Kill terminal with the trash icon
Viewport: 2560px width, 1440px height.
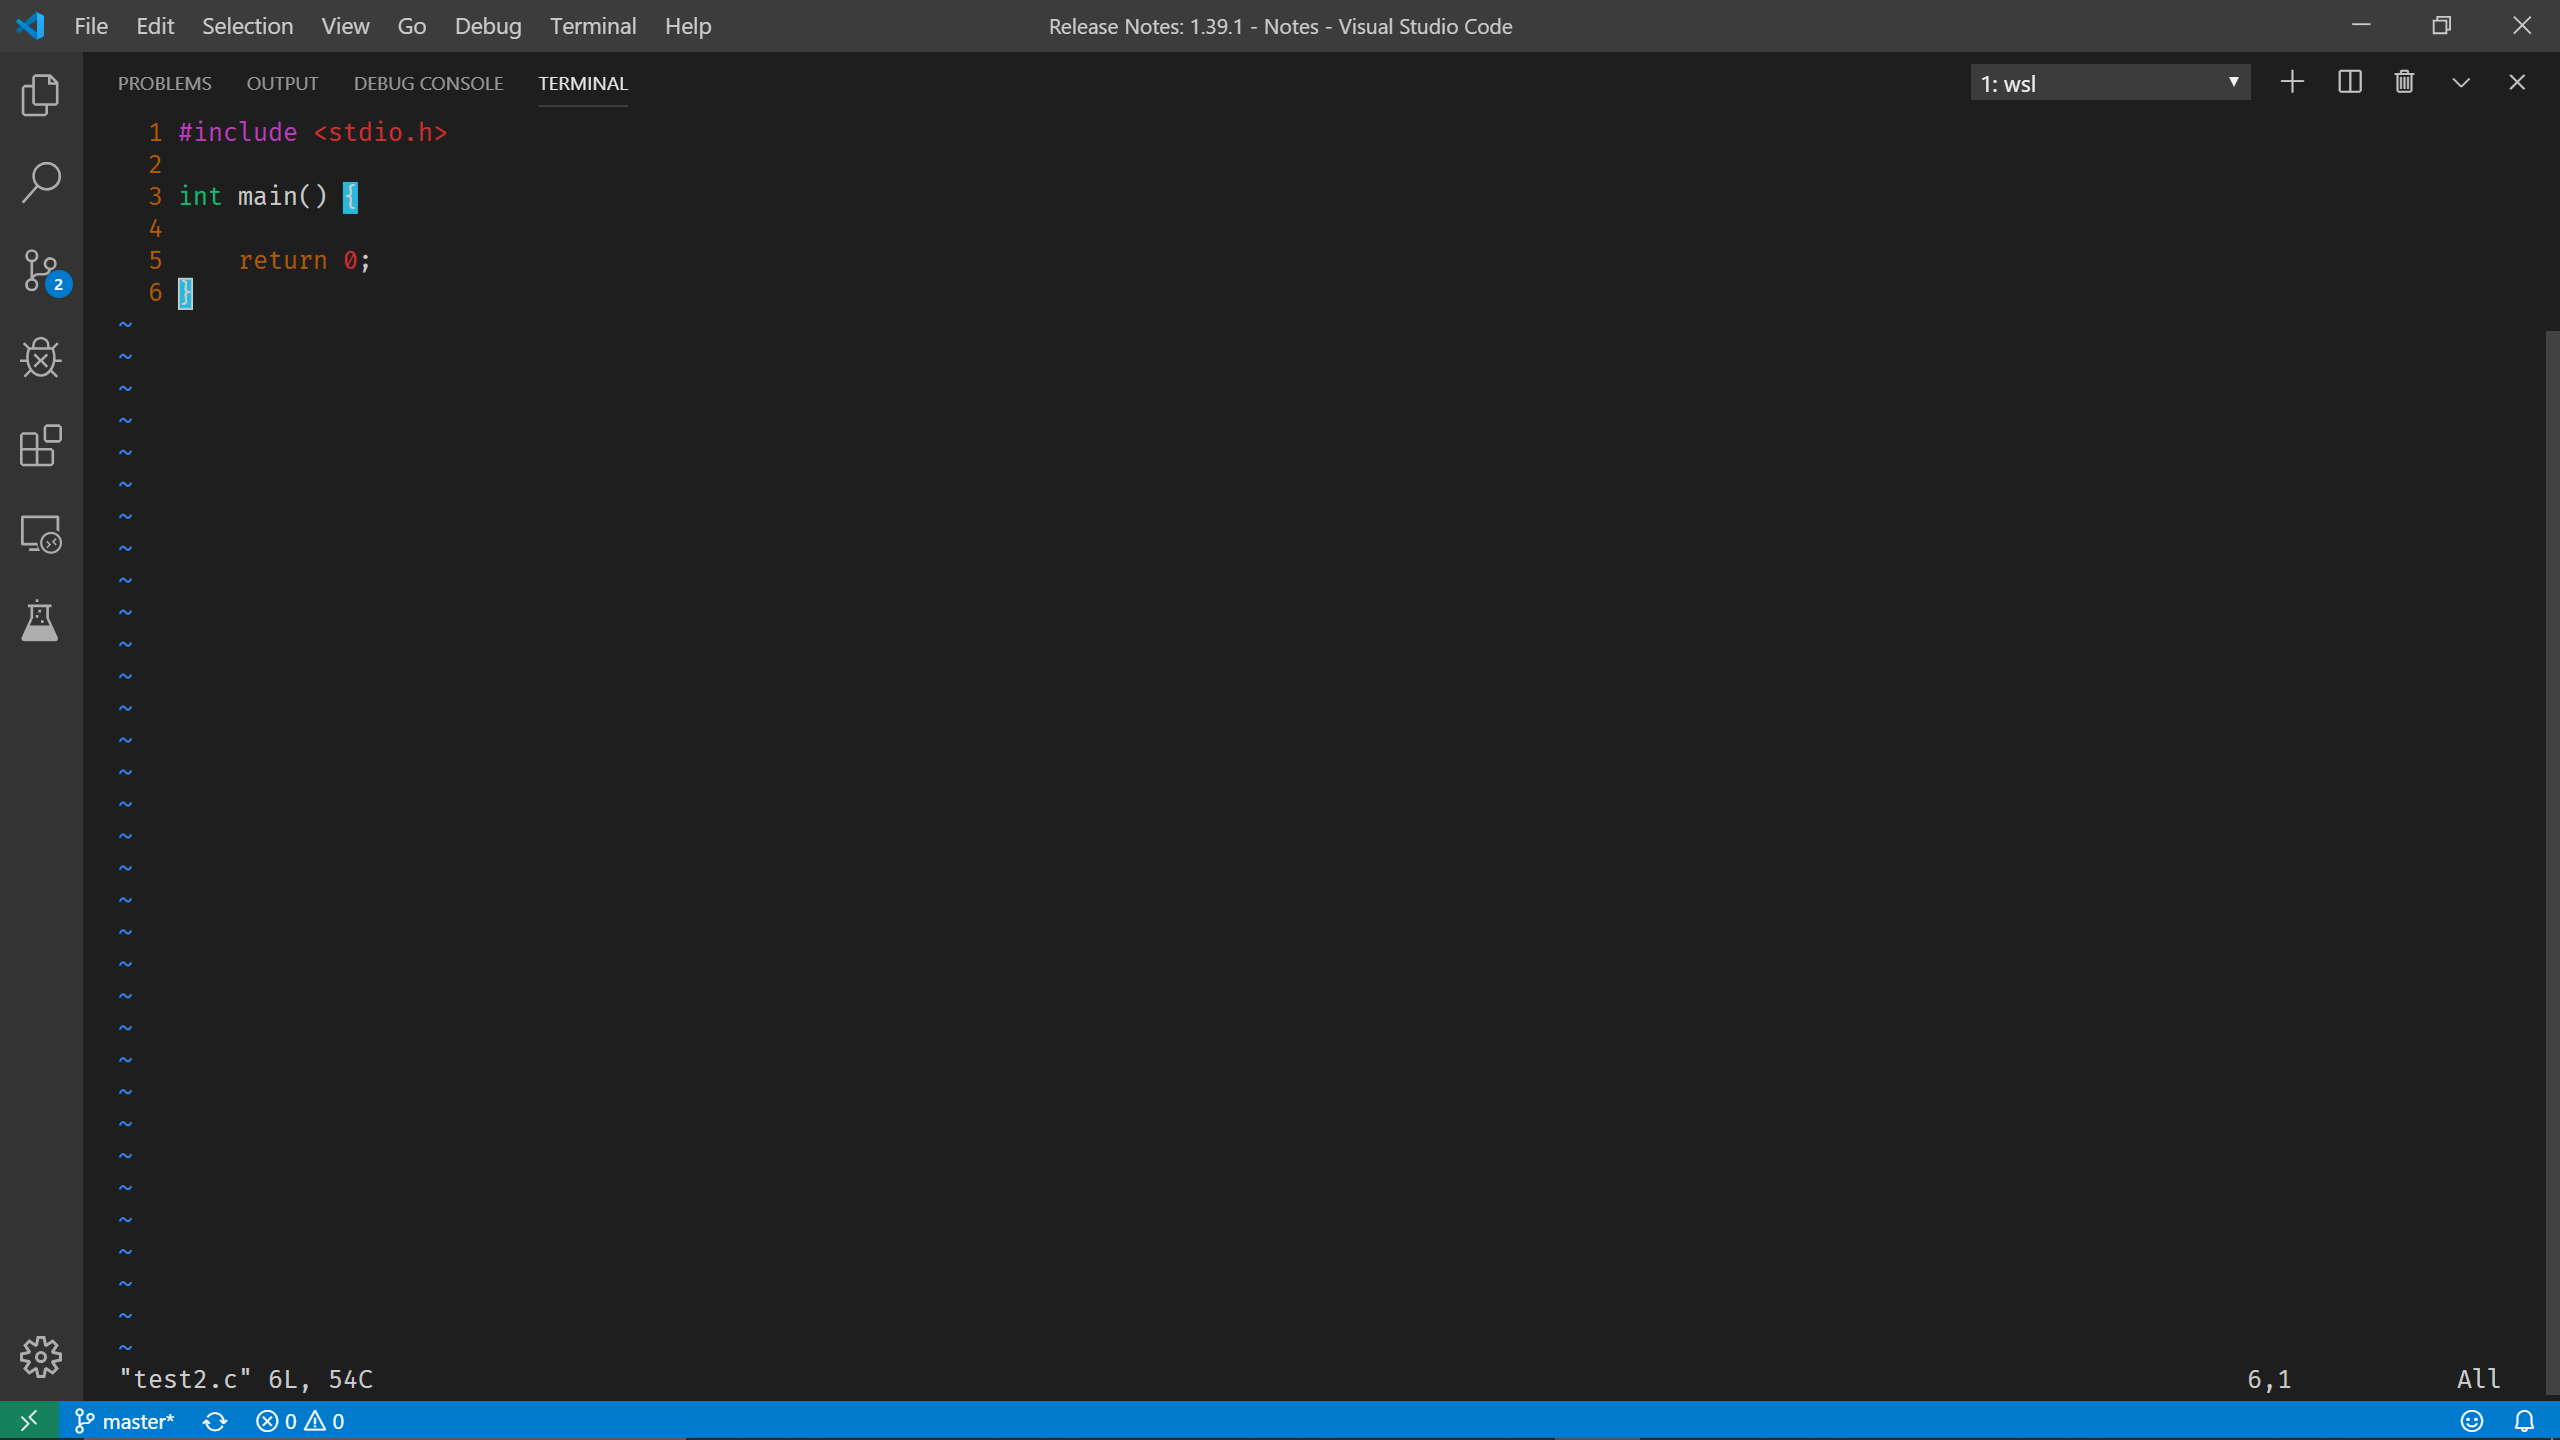tap(2404, 82)
